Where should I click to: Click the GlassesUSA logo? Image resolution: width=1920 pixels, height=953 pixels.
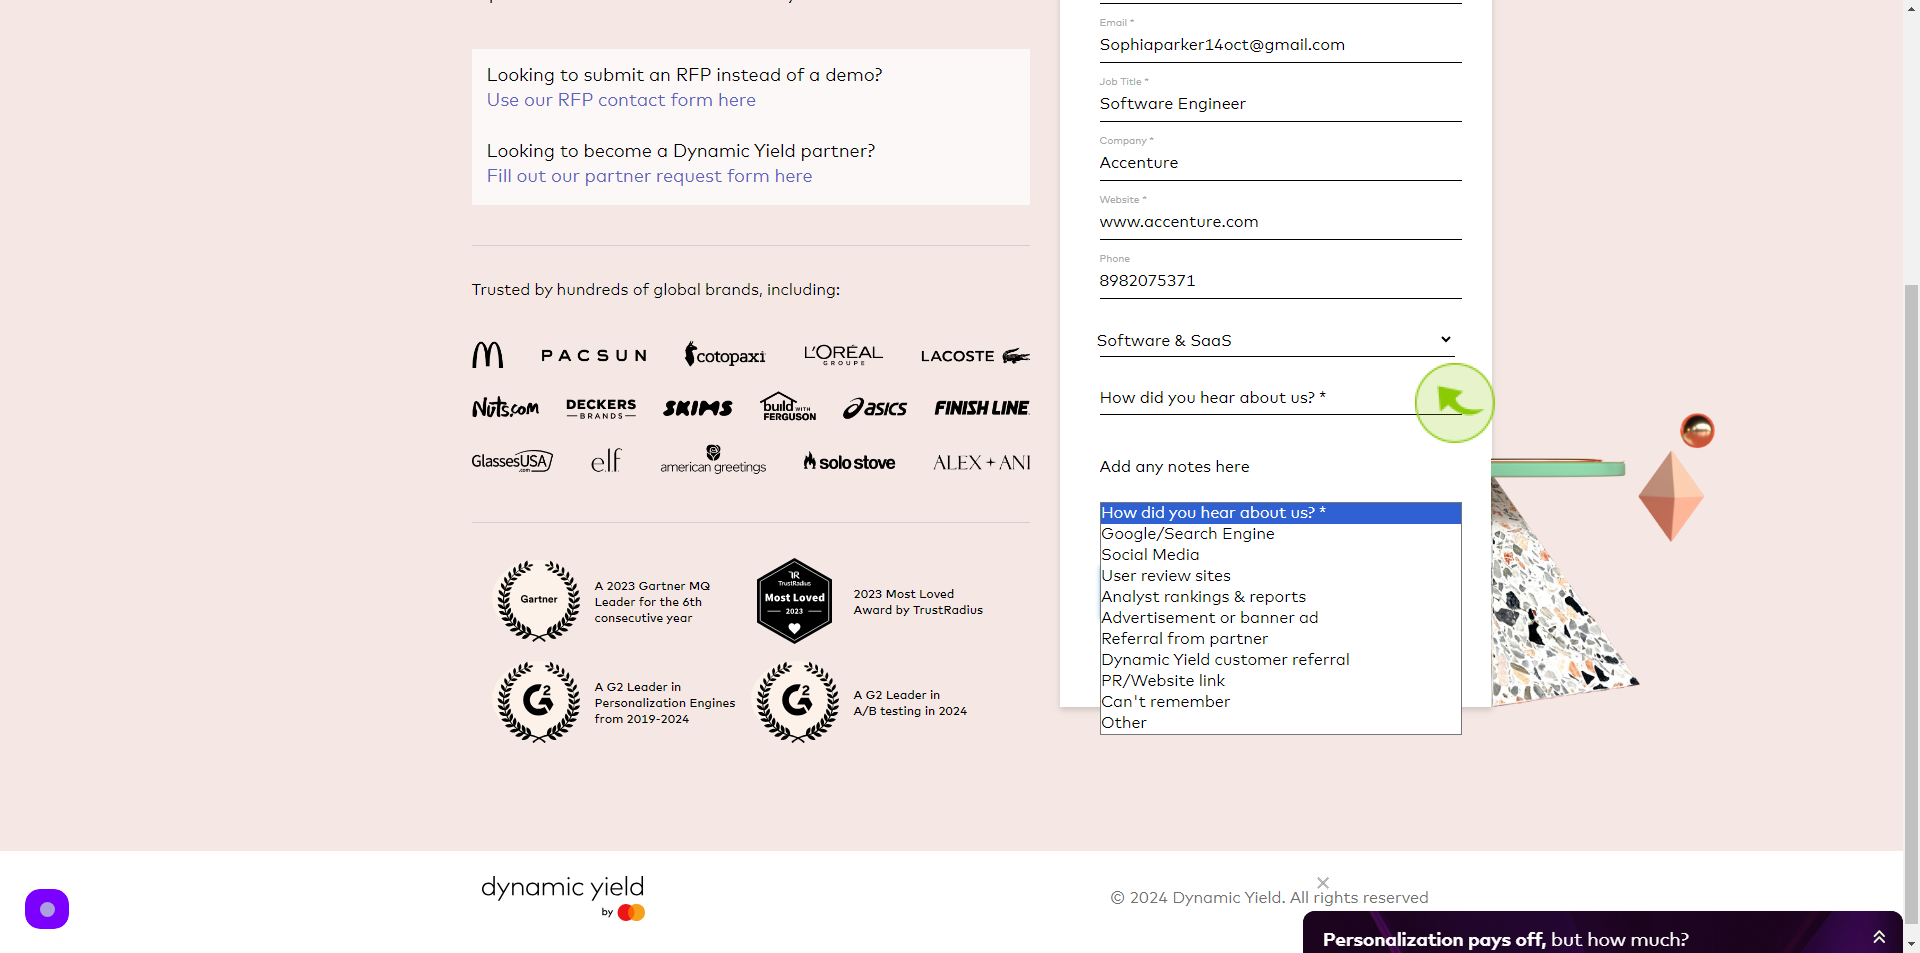click(512, 461)
